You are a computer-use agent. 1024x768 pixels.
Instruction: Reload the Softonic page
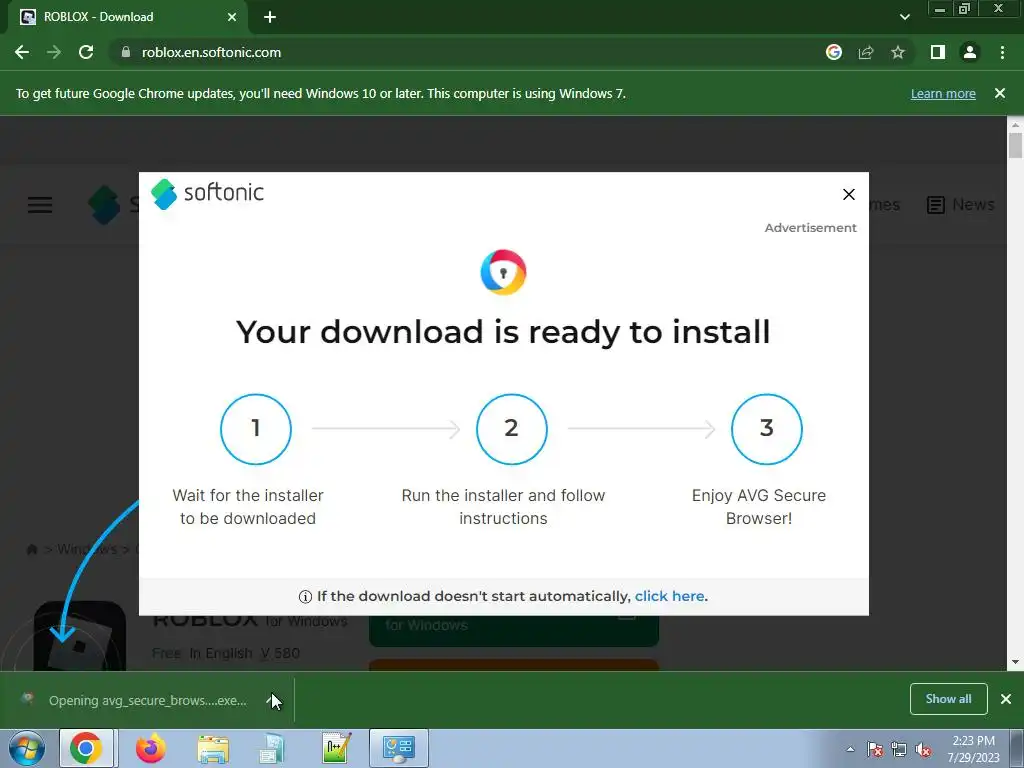[86, 52]
